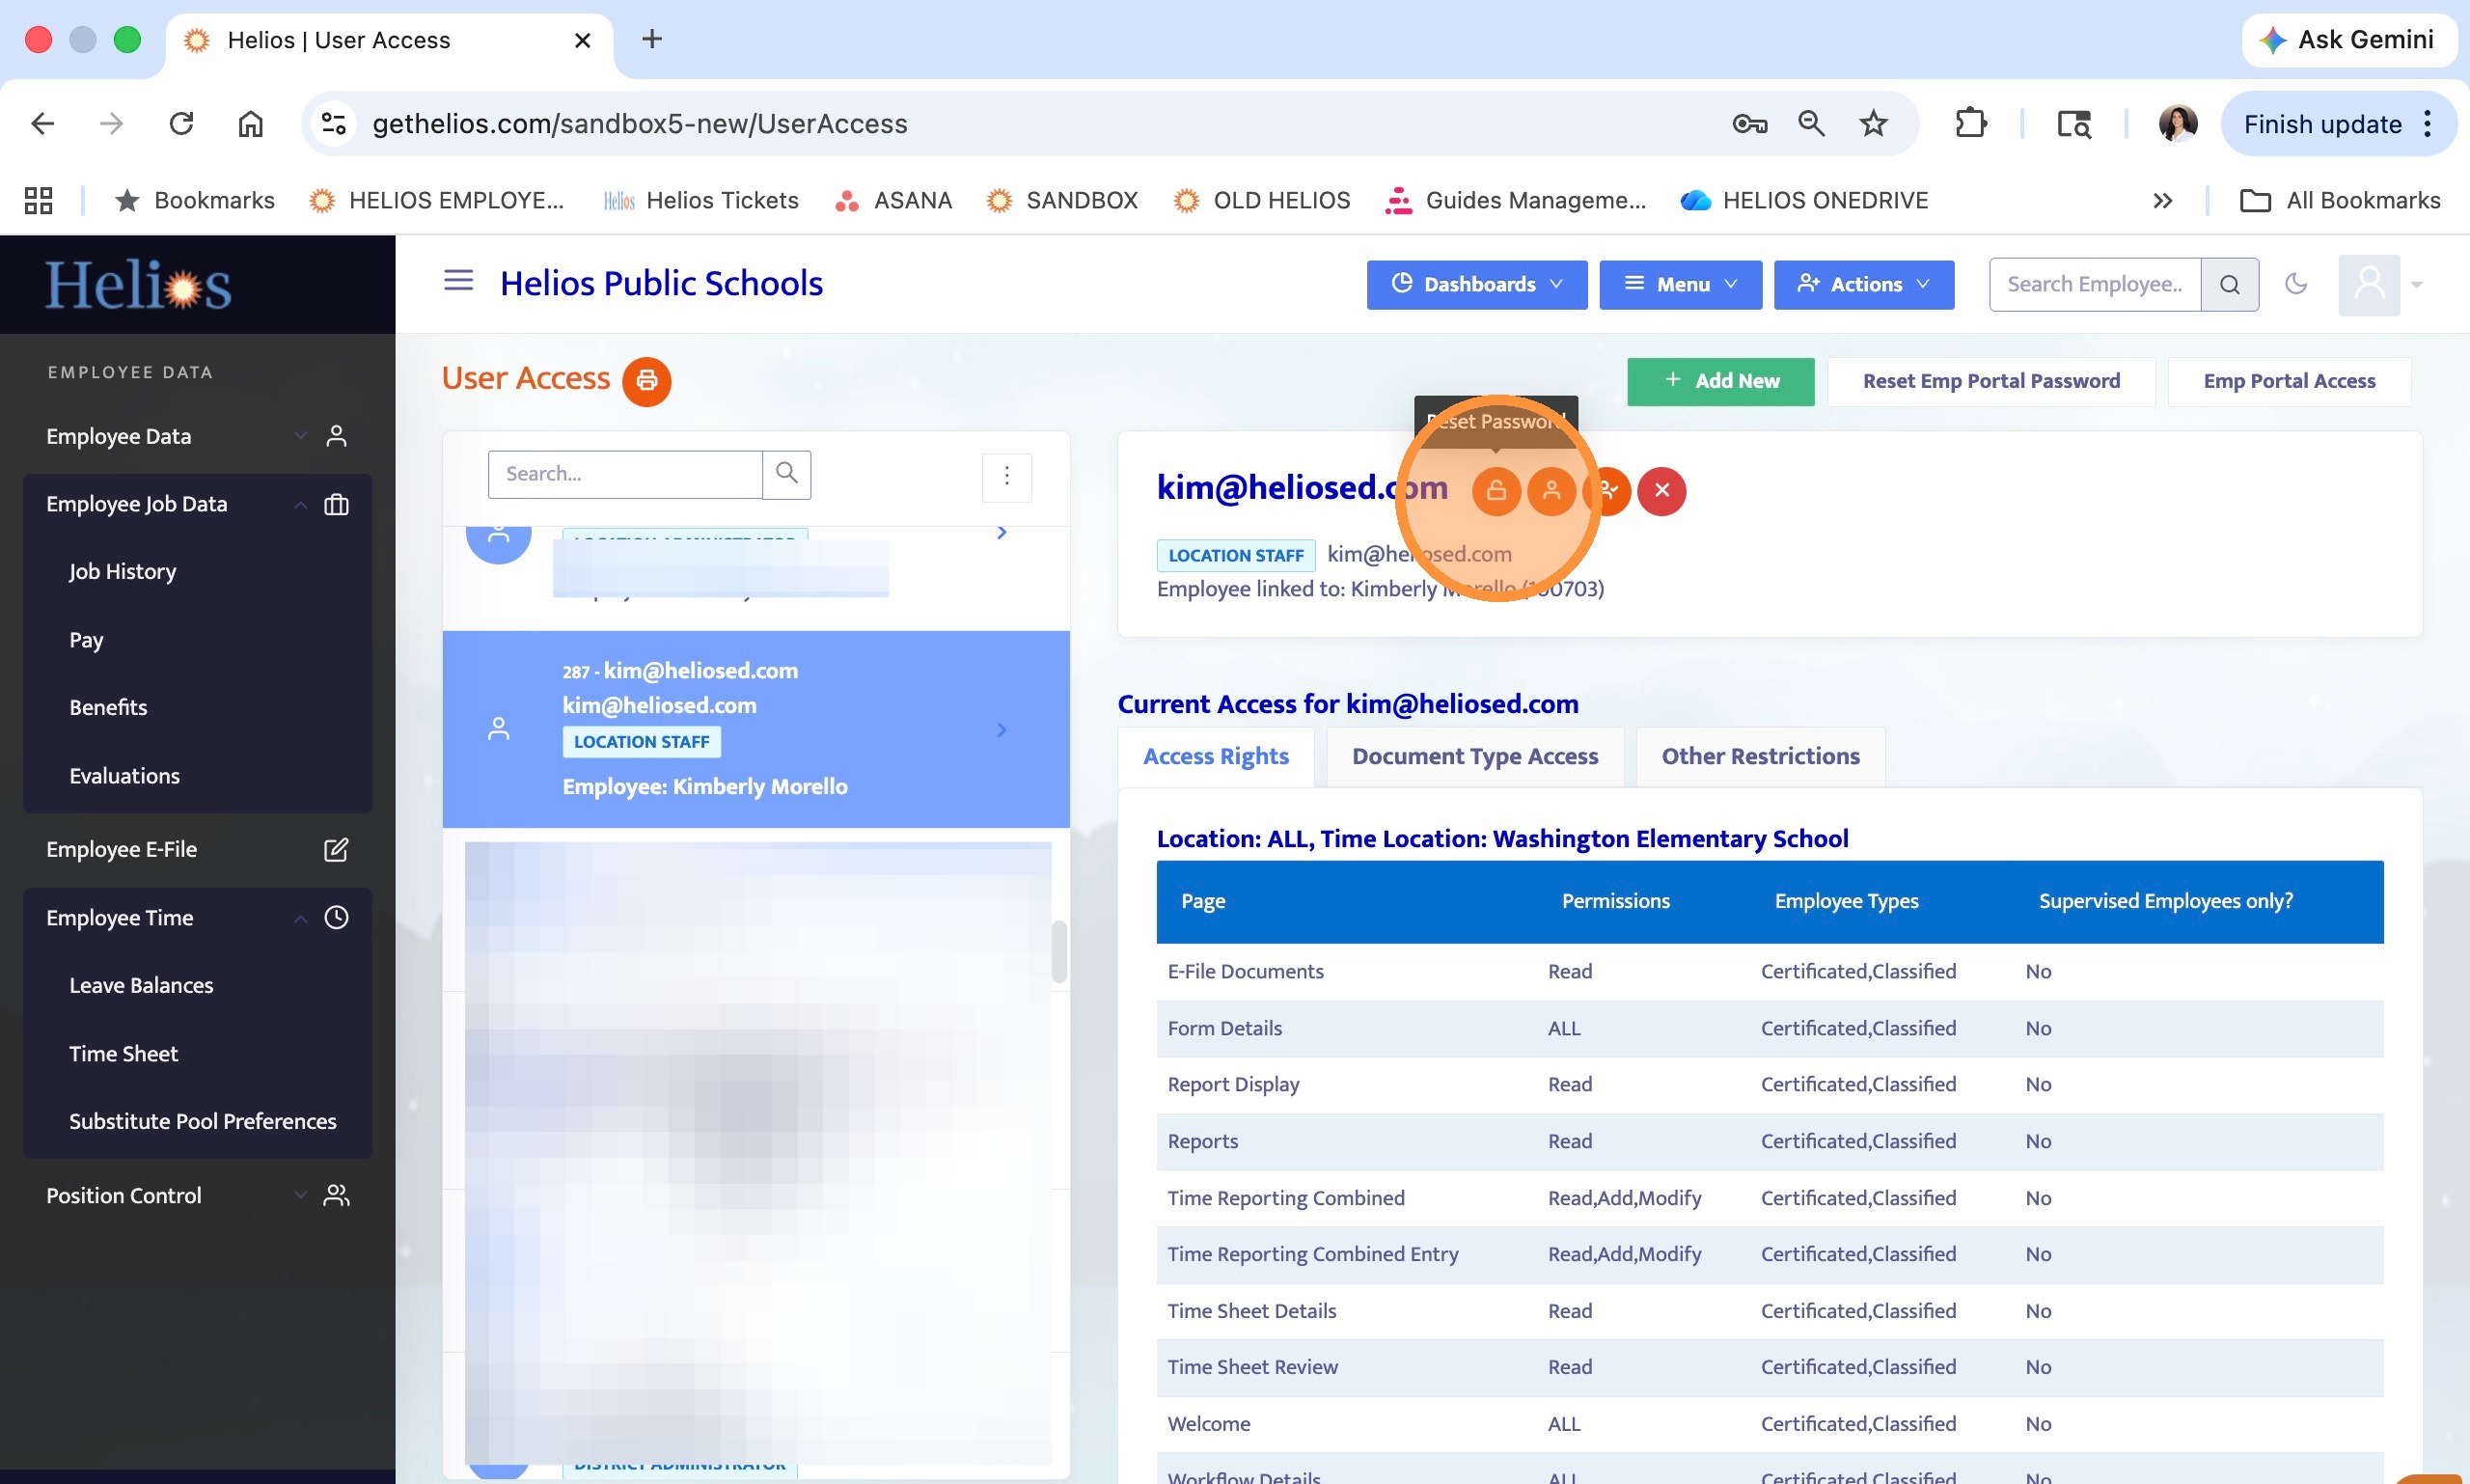Click the zoom magnifier icon in address bar

[1811, 124]
